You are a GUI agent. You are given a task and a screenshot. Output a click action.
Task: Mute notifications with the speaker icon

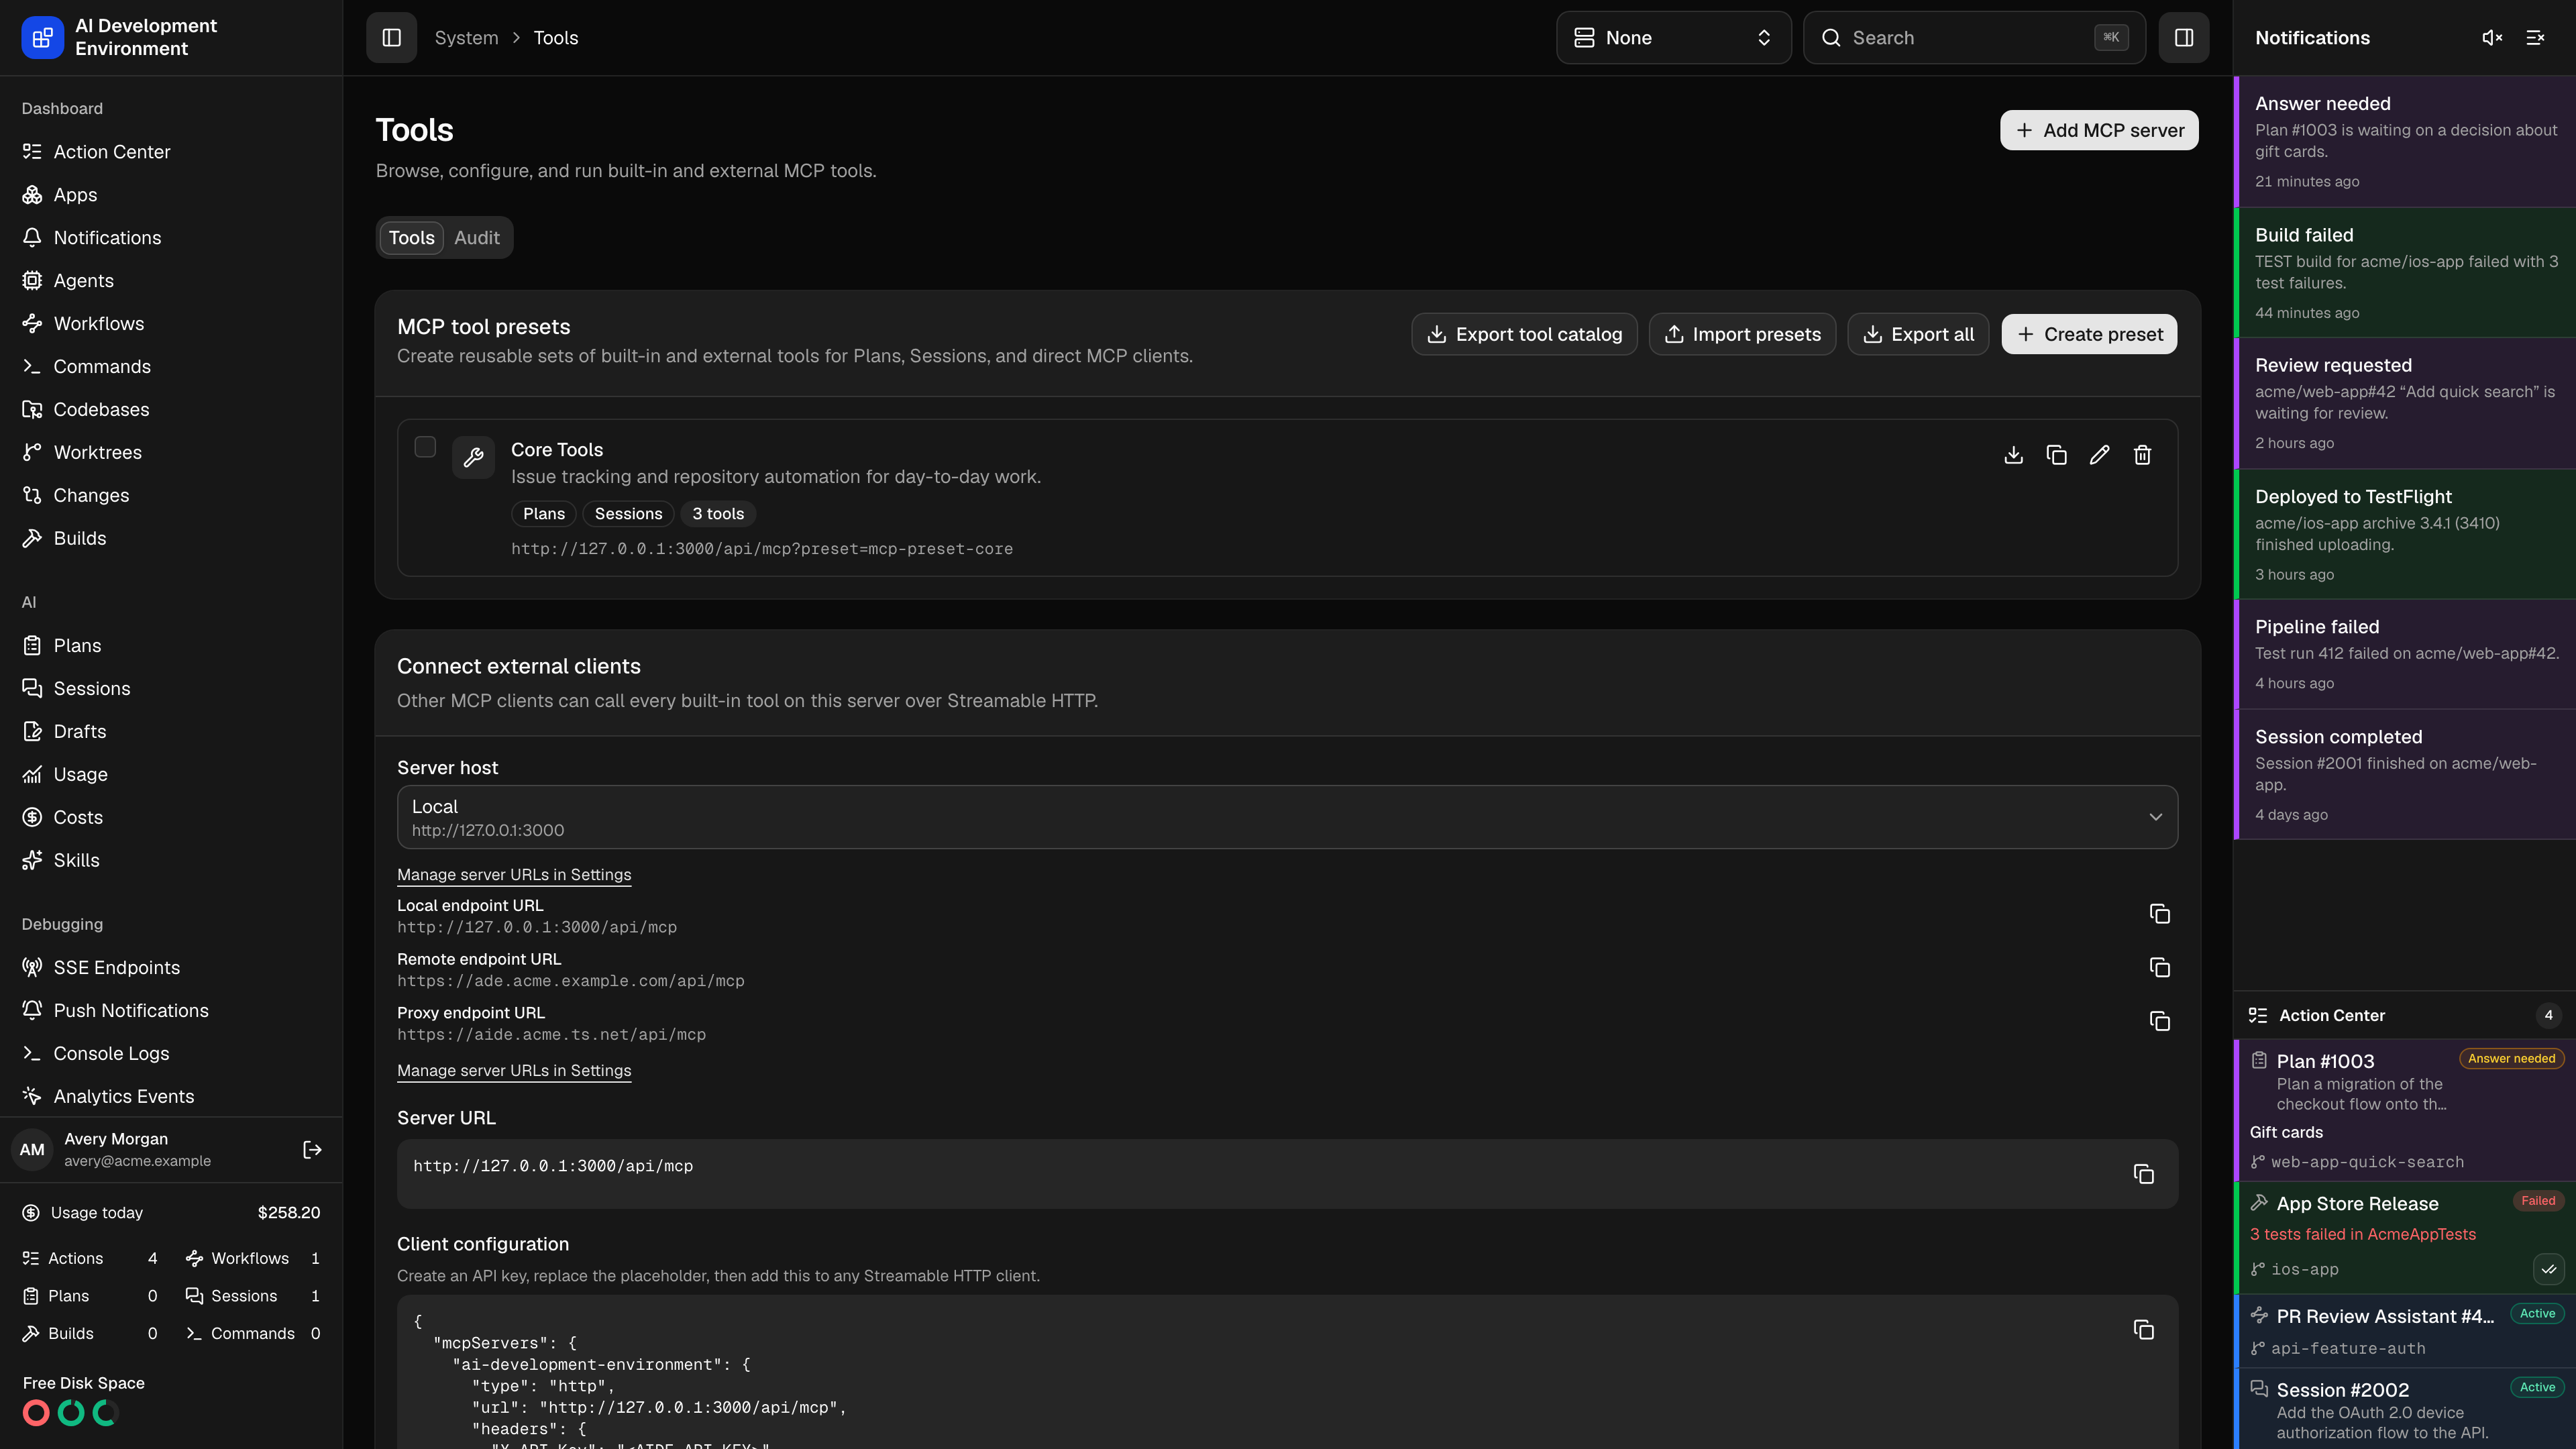(x=2492, y=38)
